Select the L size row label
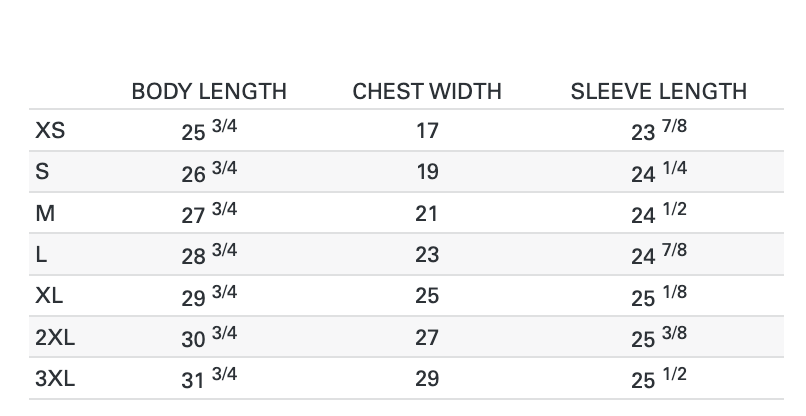806x416 pixels. pyautogui.click(x=41, y=254)
